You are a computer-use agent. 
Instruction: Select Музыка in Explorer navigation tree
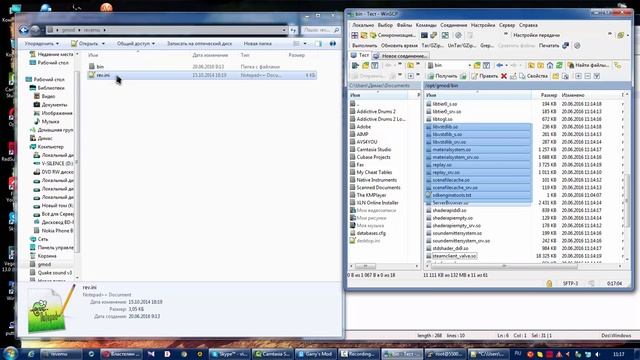pyautogui.click(x=50, y=122)
